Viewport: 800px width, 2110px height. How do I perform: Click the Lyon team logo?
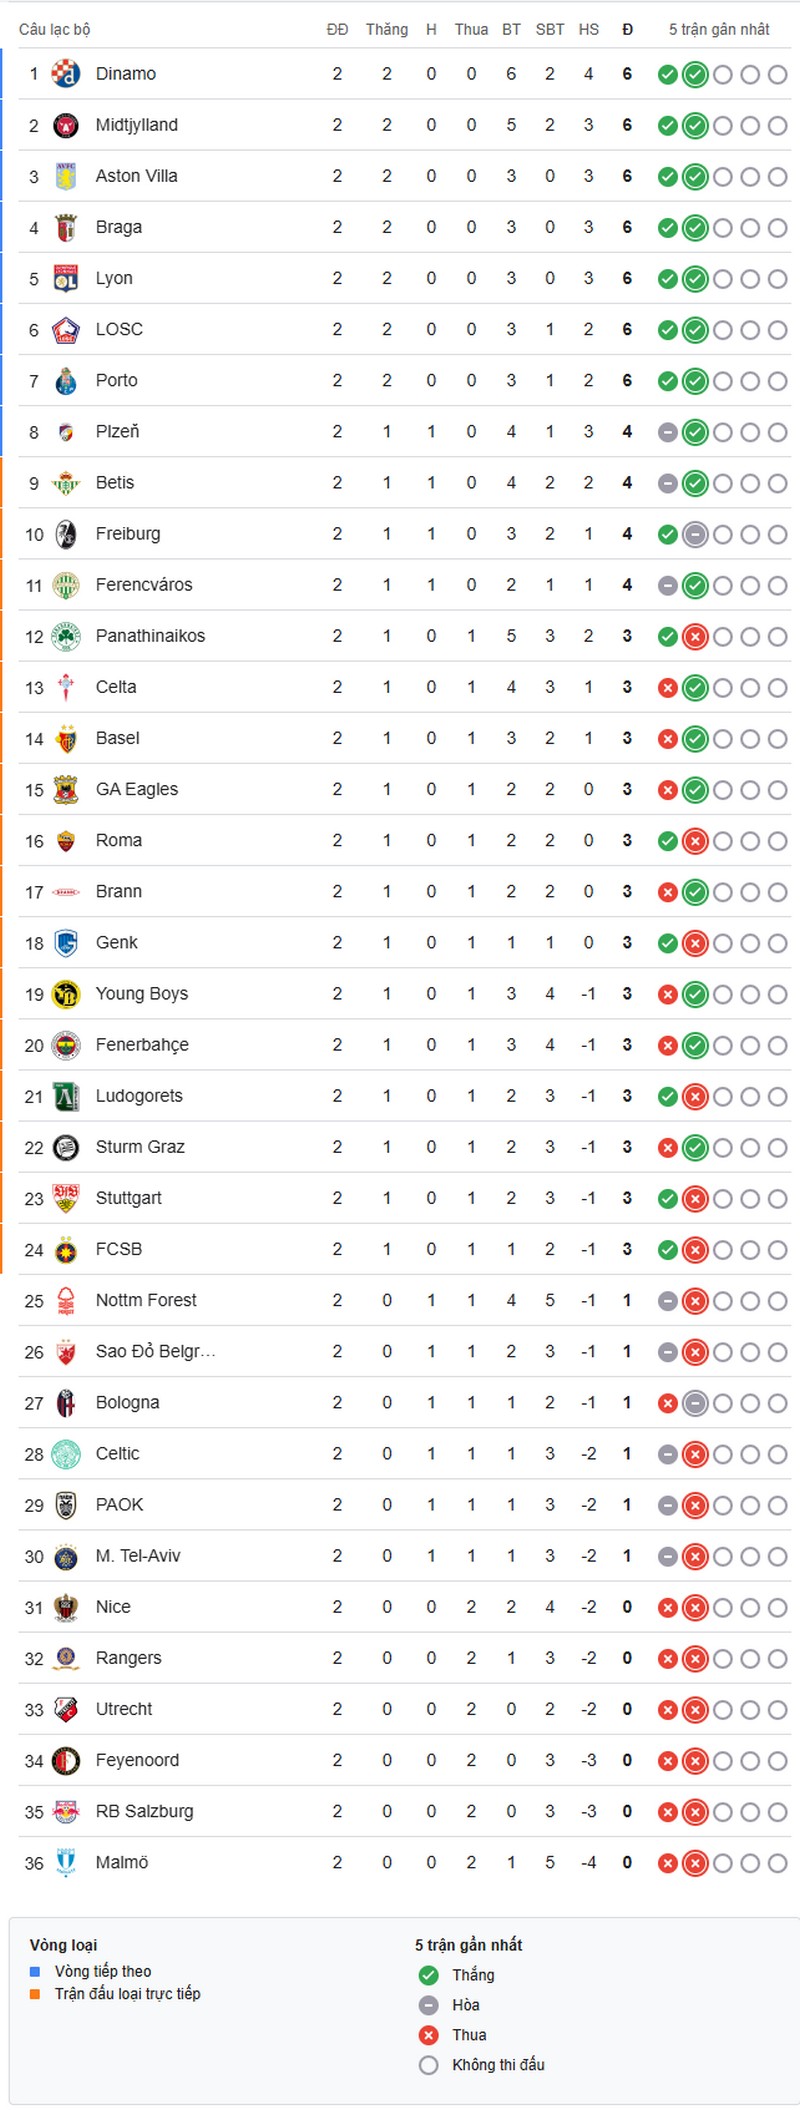66,278
